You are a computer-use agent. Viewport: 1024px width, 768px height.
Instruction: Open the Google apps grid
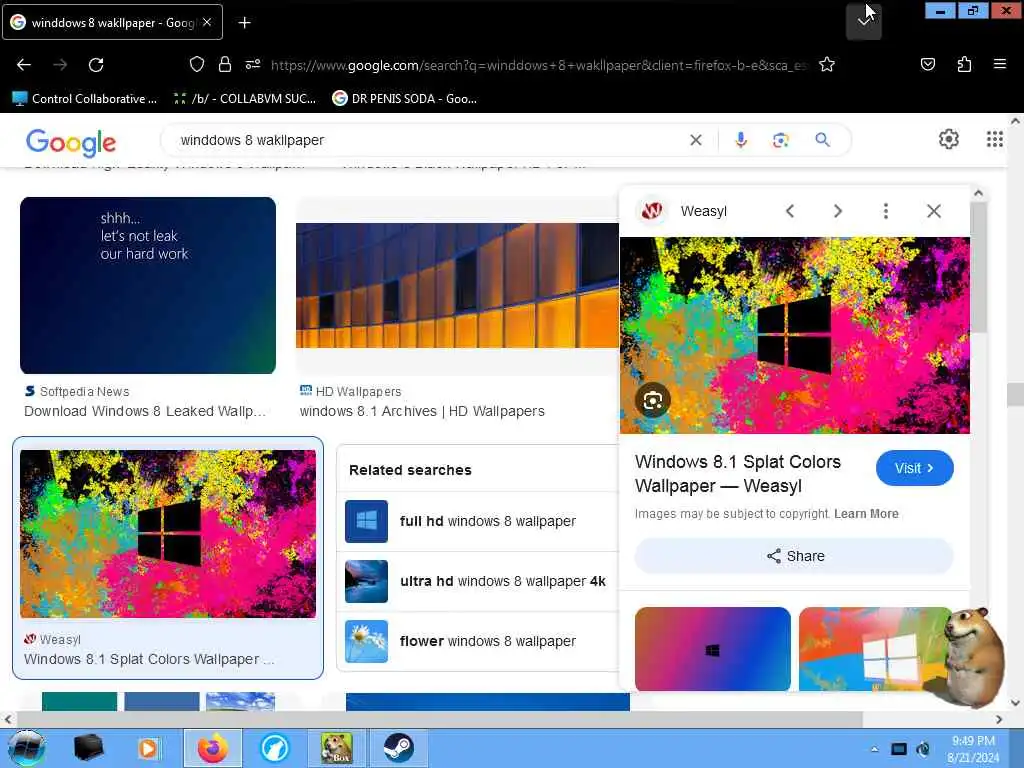pos(994,139)
